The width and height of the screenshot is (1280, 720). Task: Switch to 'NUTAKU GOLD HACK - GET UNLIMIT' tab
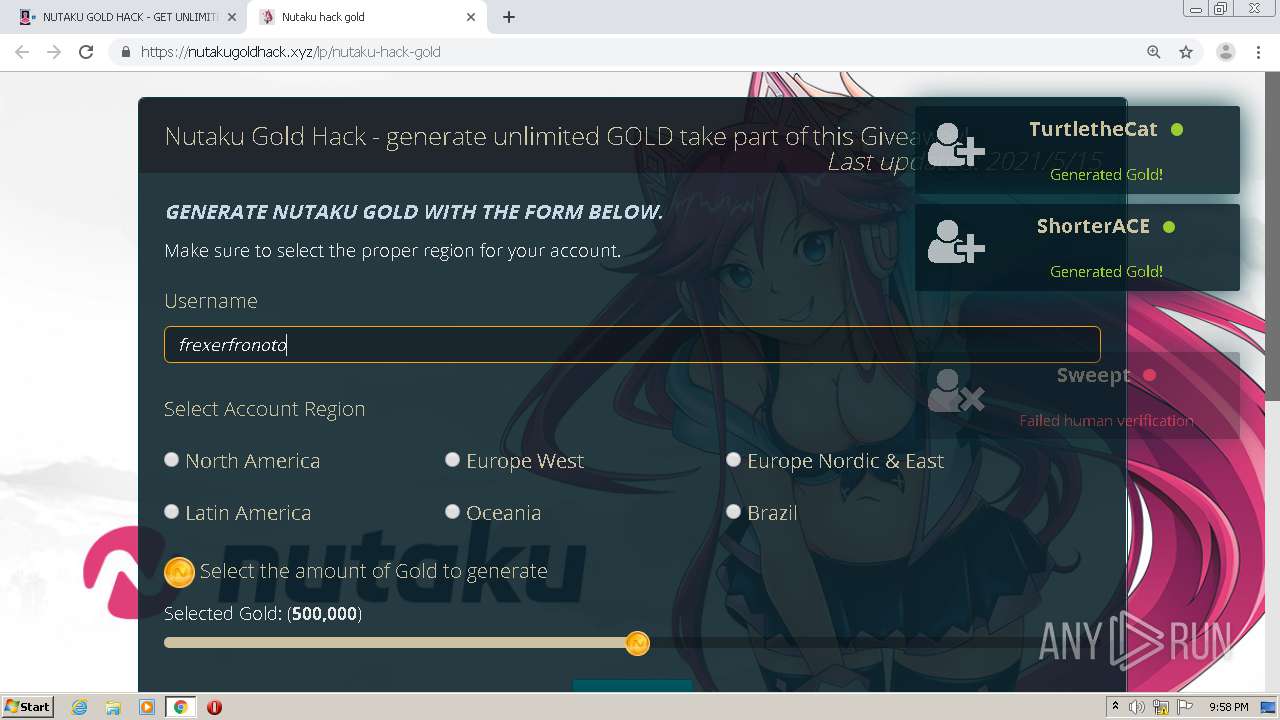[x=128, y=17]
